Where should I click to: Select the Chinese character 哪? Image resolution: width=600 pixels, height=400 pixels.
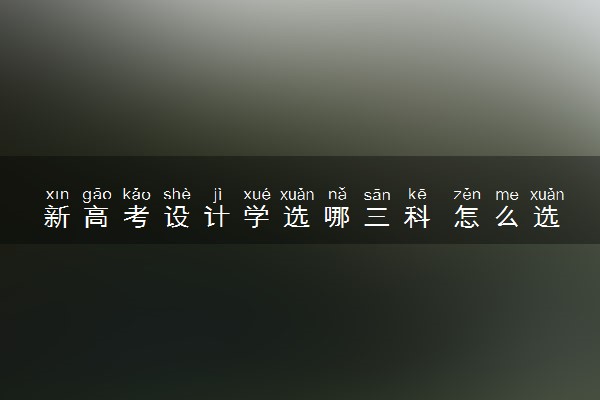point(337,217)
